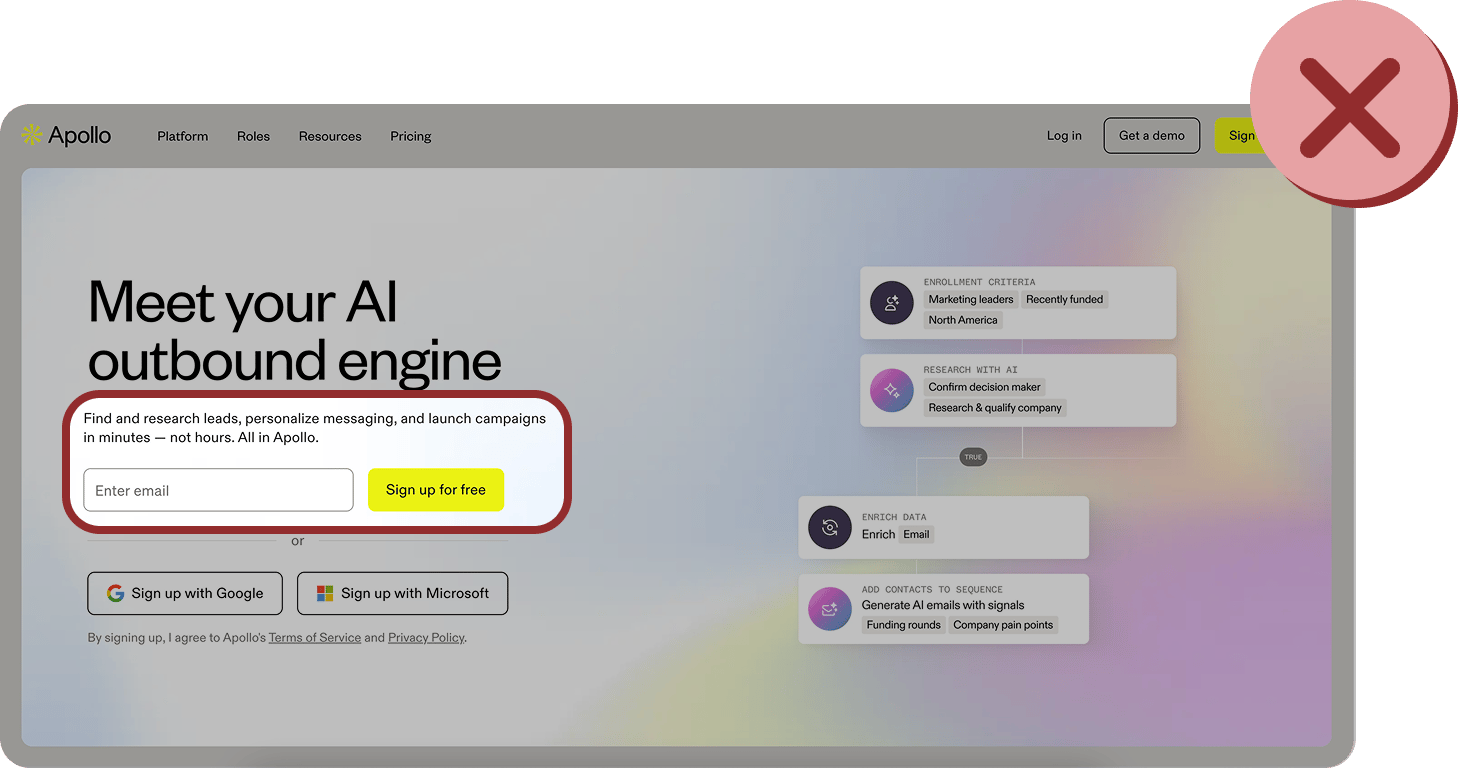This screenshot has width=1458, height=768.
Task: Select the Marketing leaders tag
Action: tap(971, 299)
